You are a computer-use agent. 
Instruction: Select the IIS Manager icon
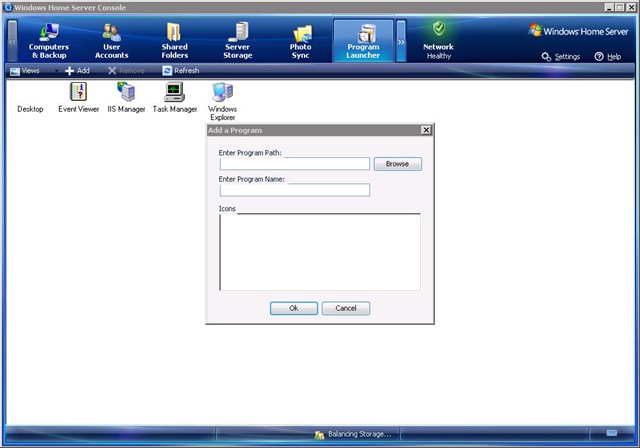(127, 98)
